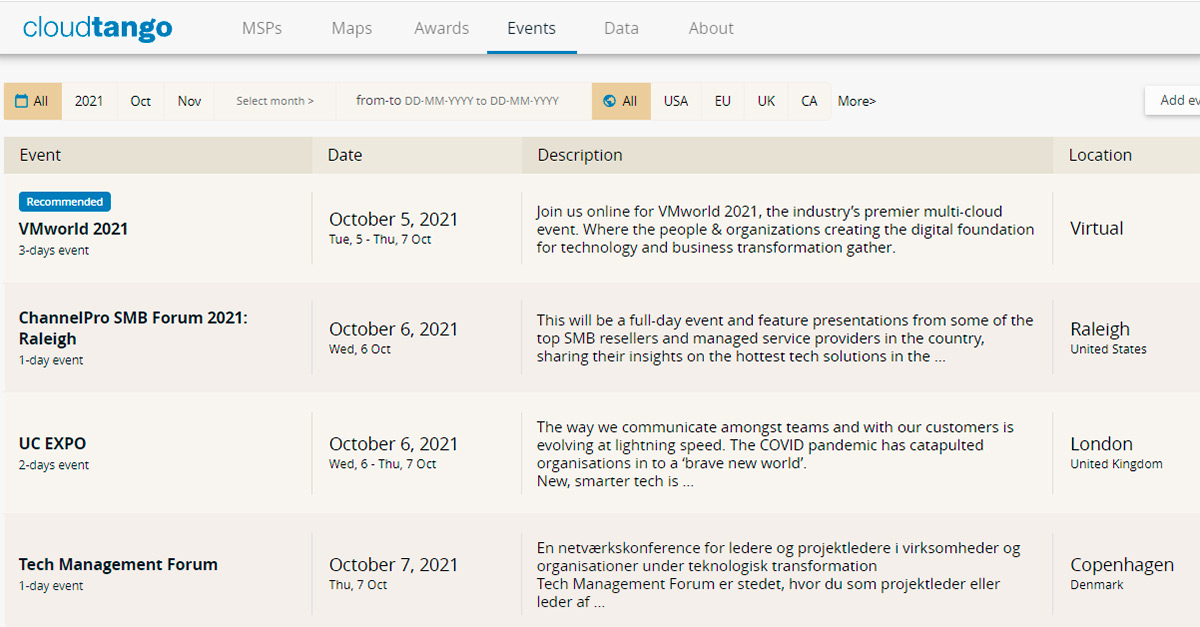
Task: Click 'Thu, 7 Oct' text
Action: tap(358, 585)
